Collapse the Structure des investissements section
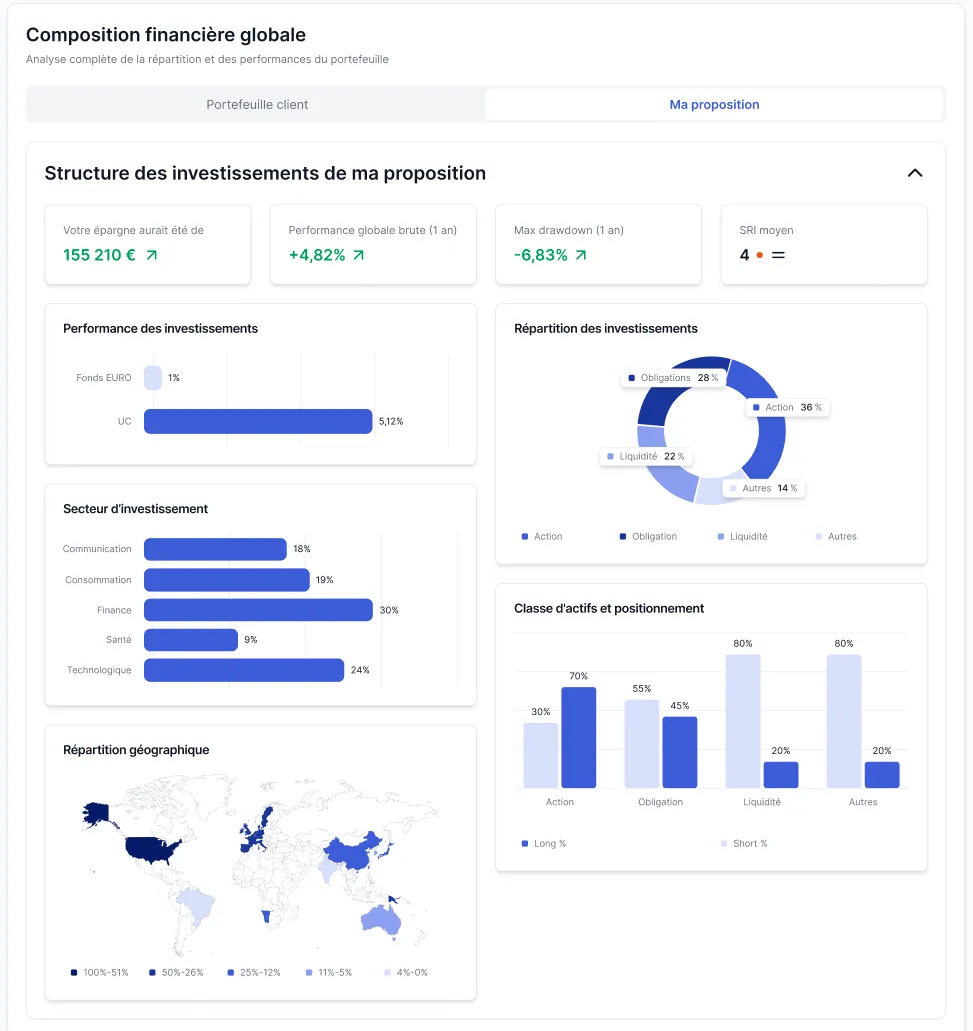Viewport: 973px width, 1031px height. point(914,173)
